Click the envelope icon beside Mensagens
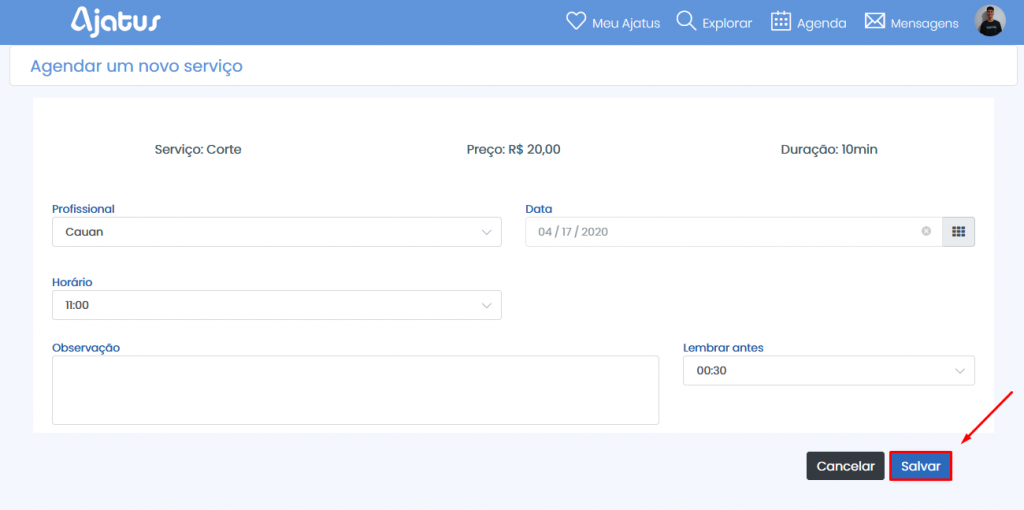This screenshot has width=1024, height=510. coord(874,21)
